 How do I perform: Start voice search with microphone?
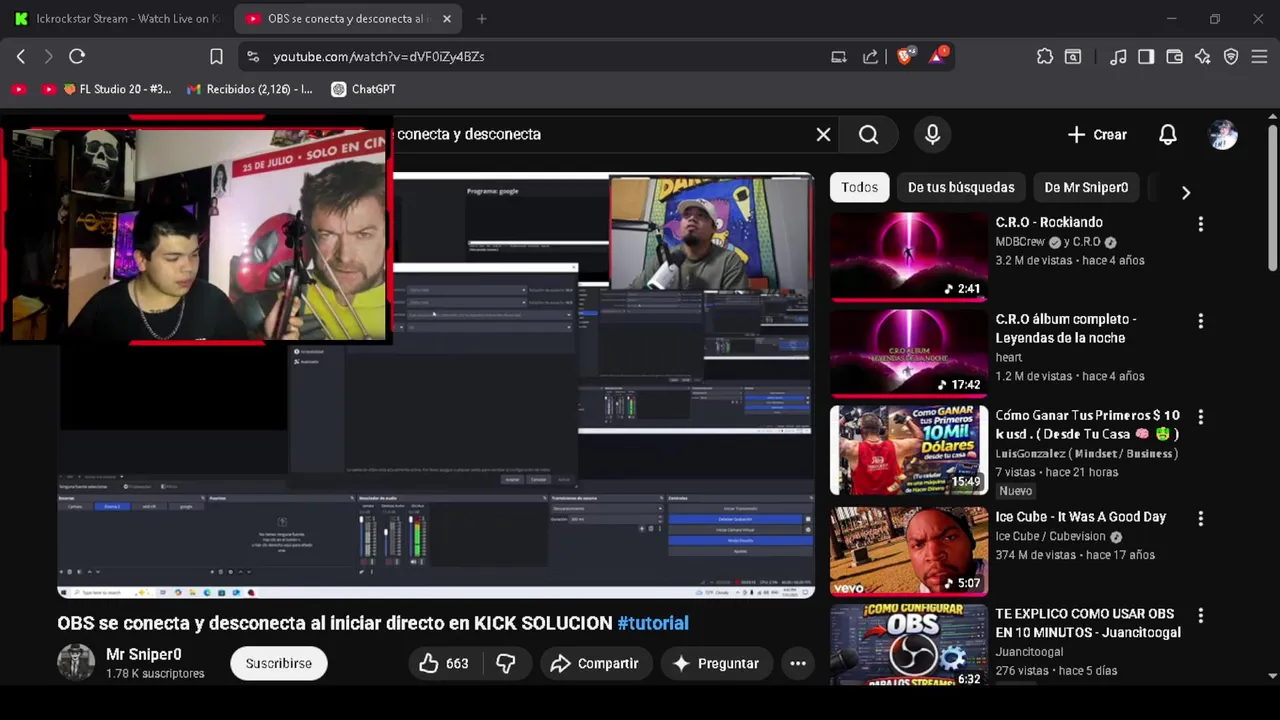(x=932, y=134)
